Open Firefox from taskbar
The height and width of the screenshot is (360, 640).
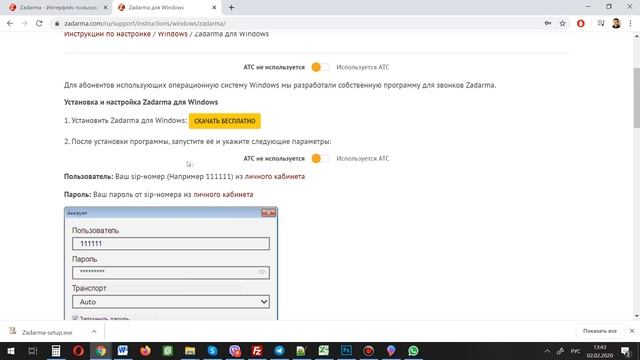tap(145, 351)
